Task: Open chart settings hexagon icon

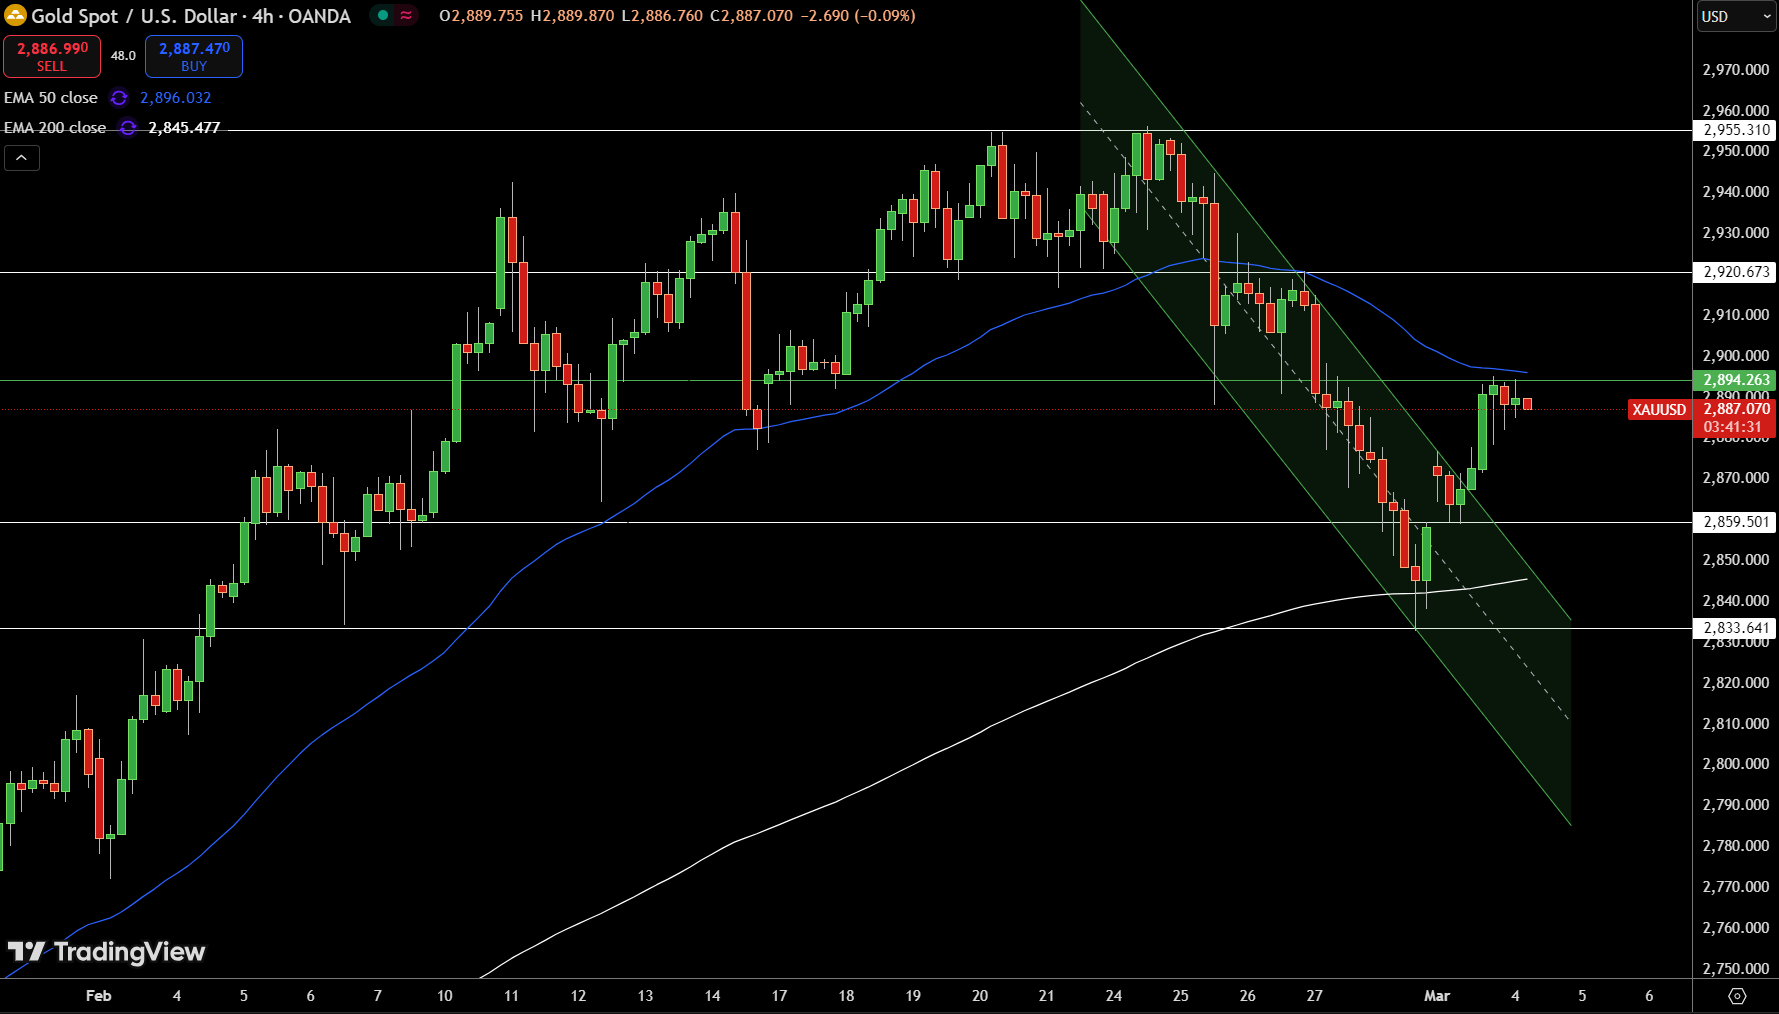Action: [1737, 996]
